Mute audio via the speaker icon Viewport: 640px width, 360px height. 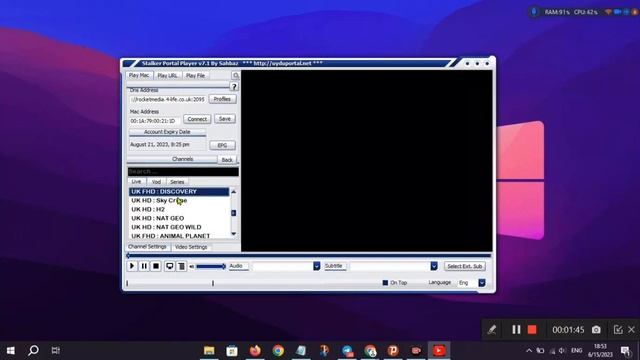pyautogui.click(x=191, y=267)
